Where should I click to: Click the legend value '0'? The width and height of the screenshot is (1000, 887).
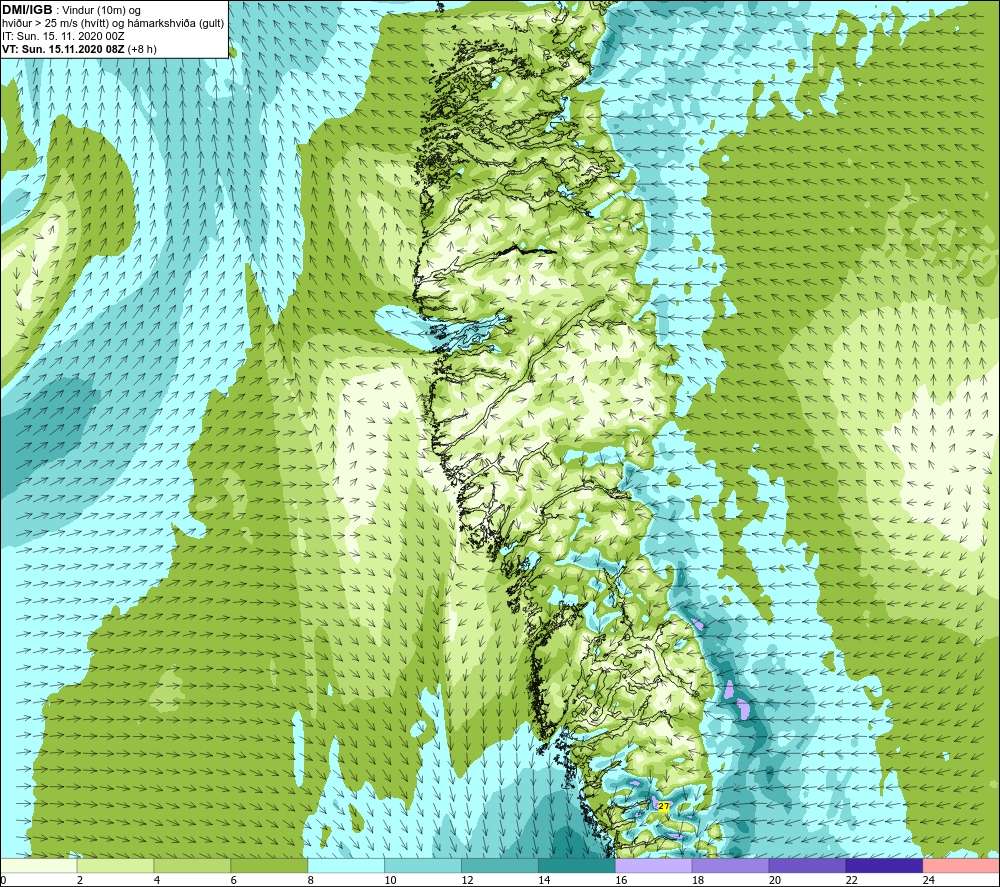[3, 880]
